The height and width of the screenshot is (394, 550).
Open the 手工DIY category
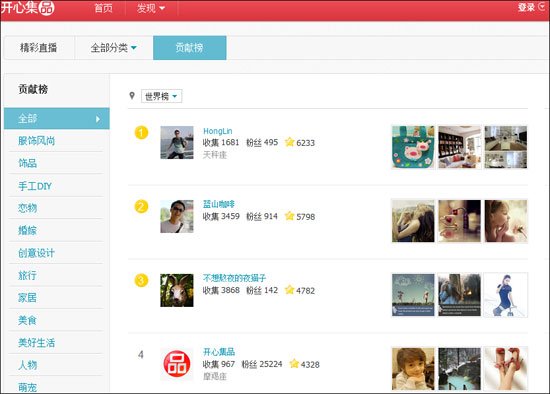coord(35,186)
